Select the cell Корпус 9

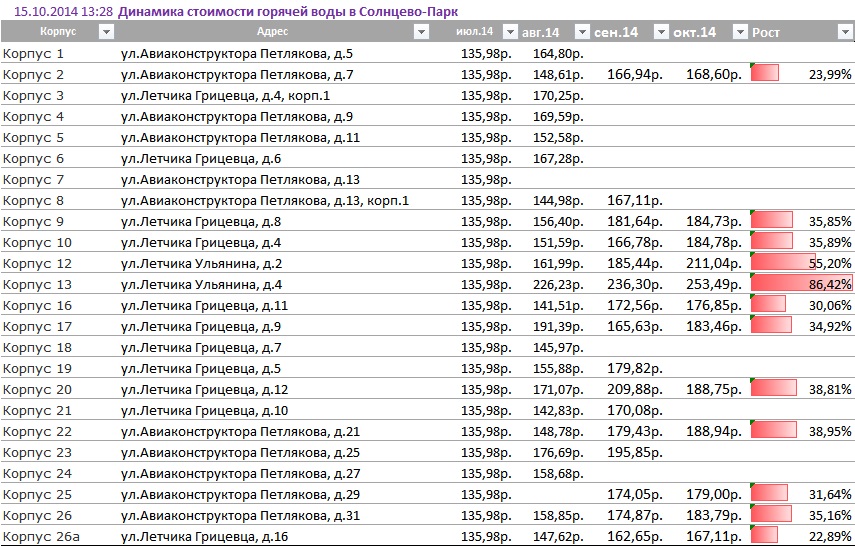(x=33, y=221)
